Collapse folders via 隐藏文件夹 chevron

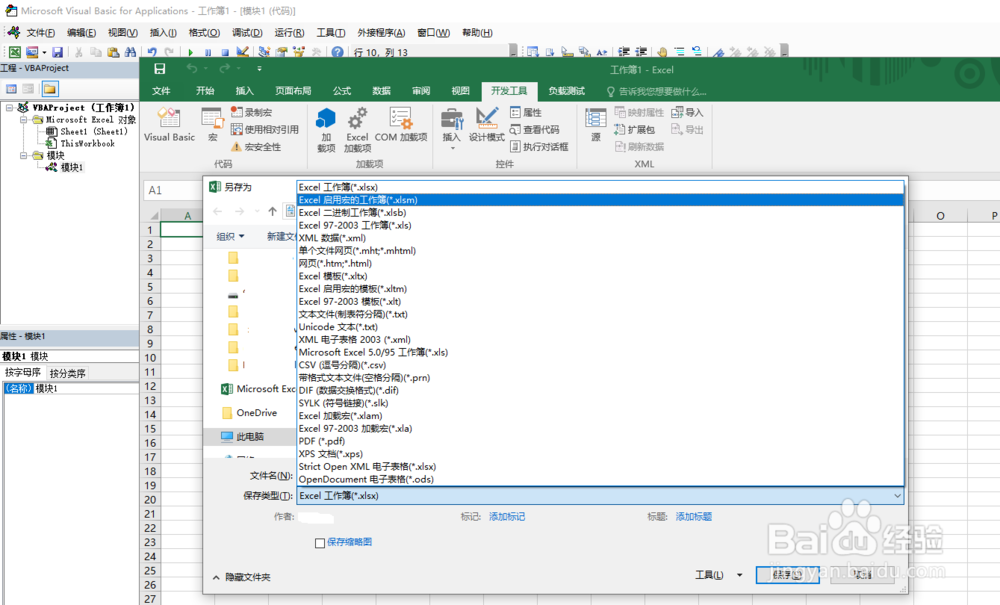pos(216,577)
